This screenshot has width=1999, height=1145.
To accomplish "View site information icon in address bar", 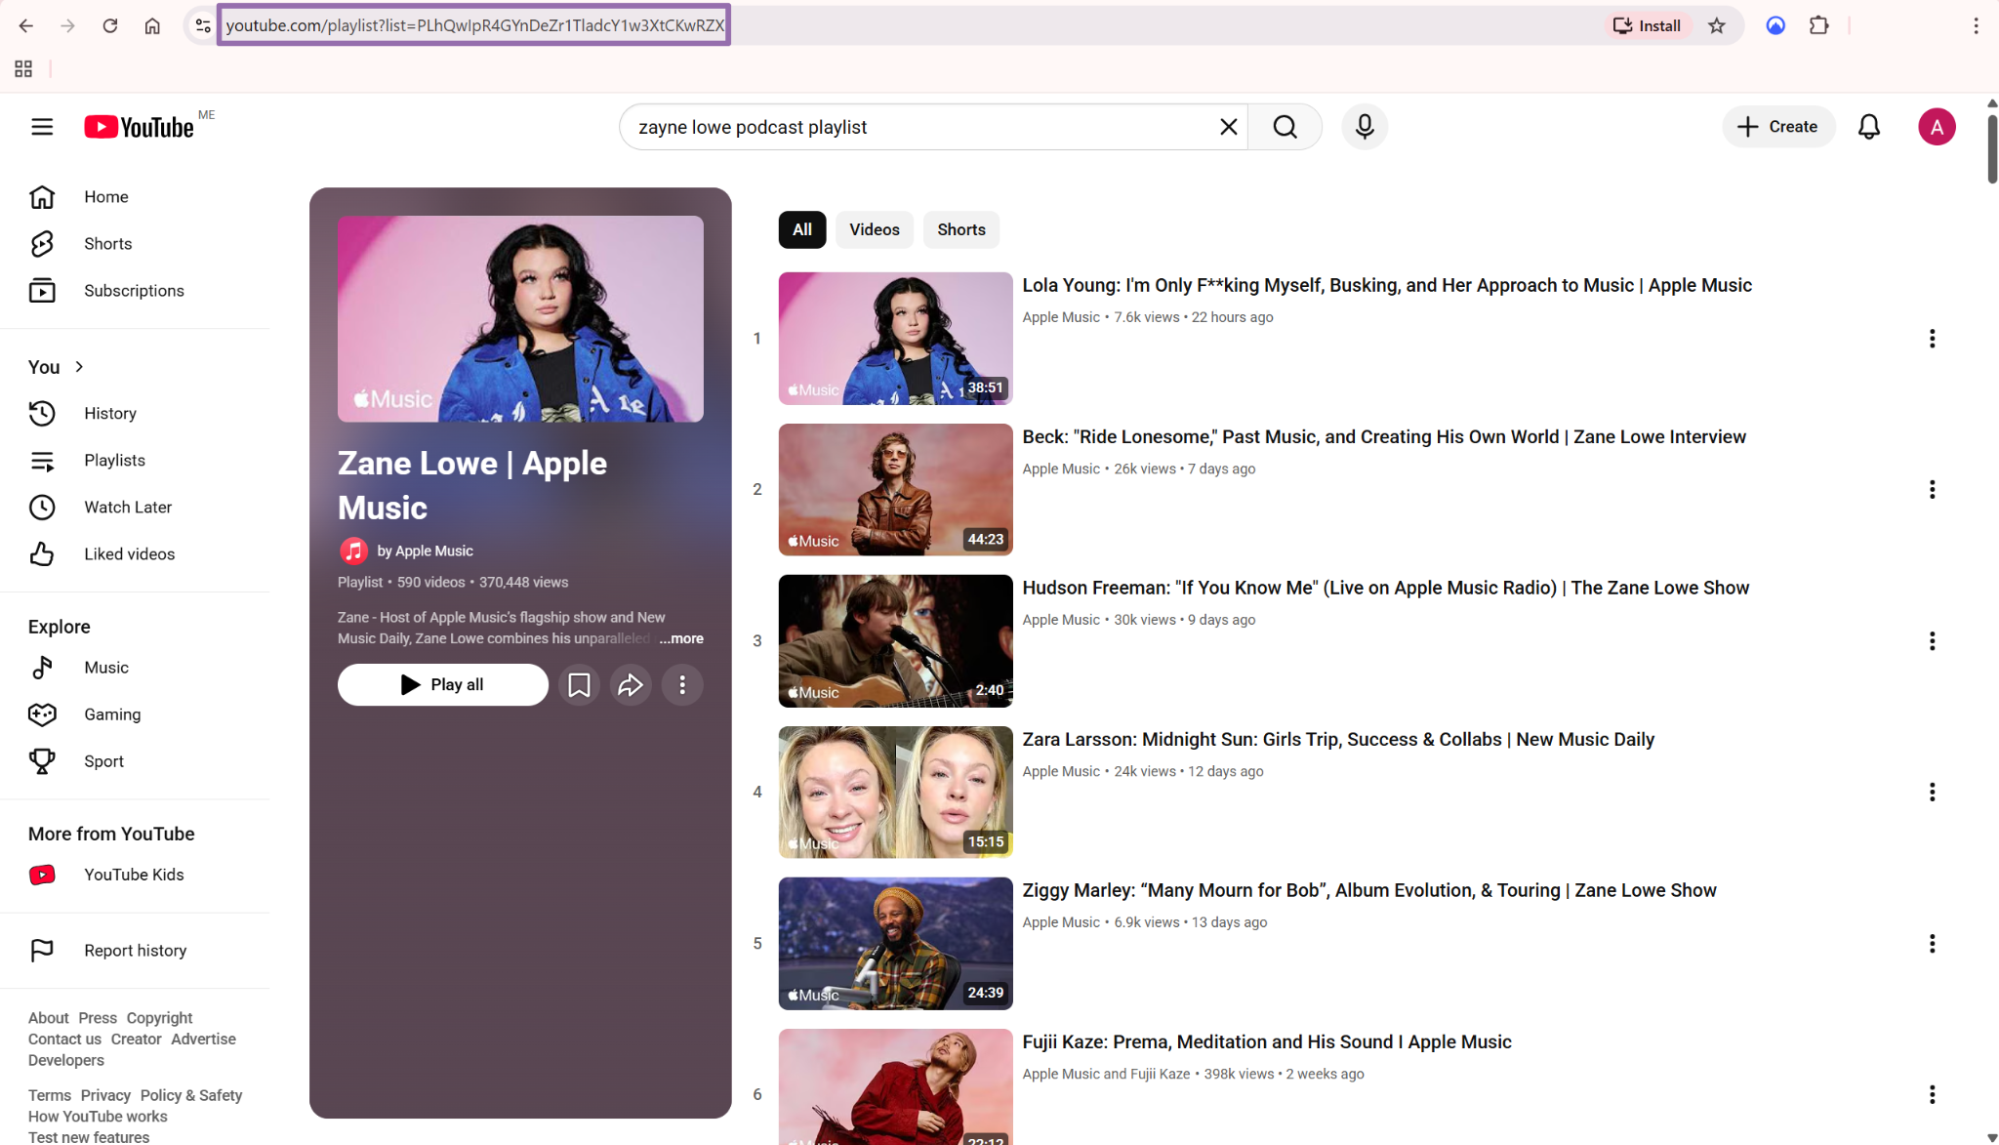I will pyautogui.click(x=203, y=26).
